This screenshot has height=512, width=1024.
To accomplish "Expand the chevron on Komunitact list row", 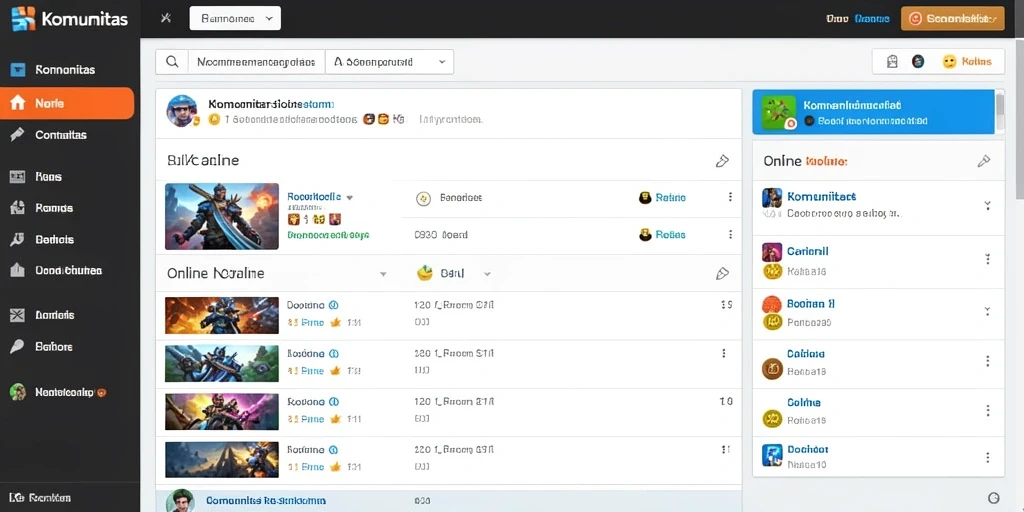I will [987, 205].
